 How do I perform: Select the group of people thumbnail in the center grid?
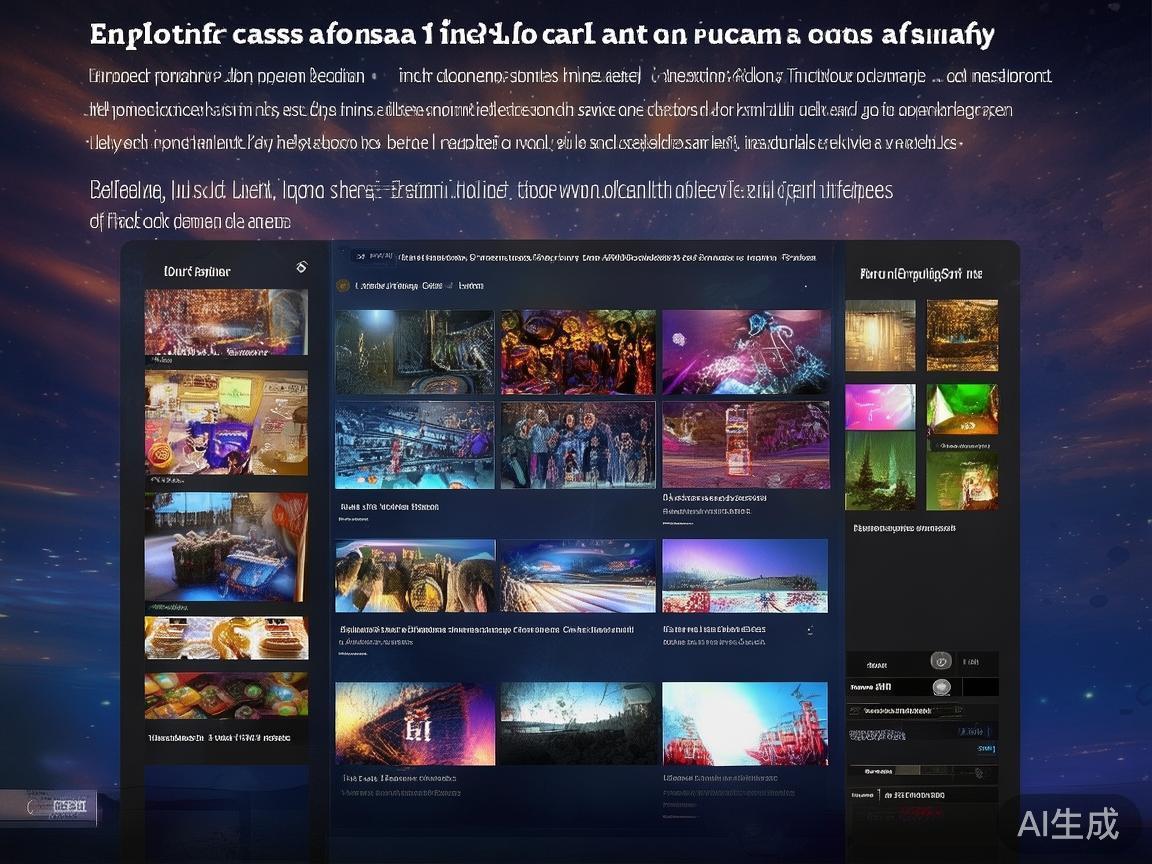point(578,445)
